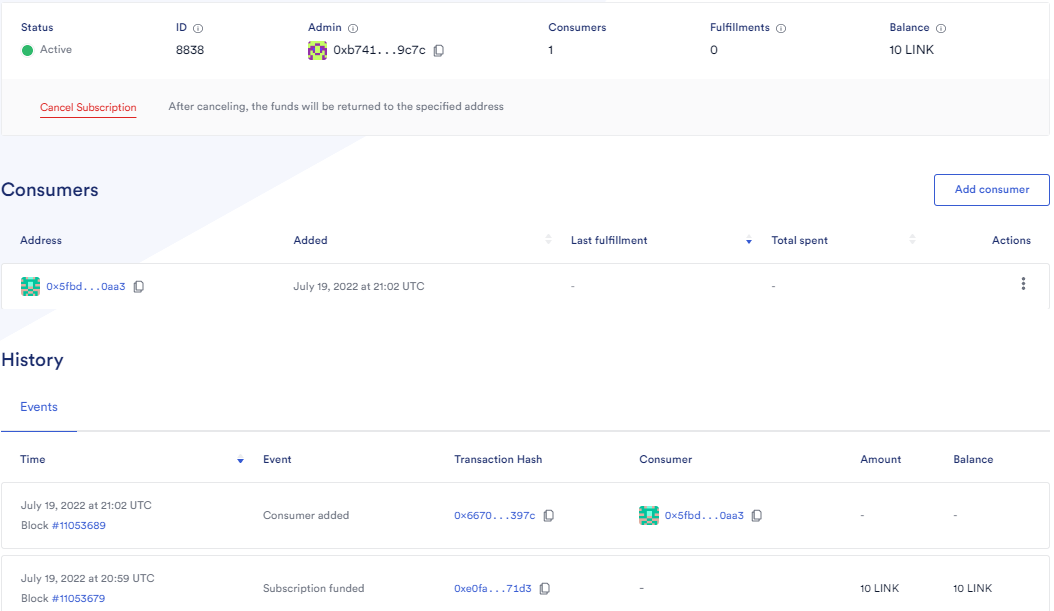This screenshot has height=611, width=1054.
Task: Click consumer identicon in Consumer added event row
Action: (649, 516)
